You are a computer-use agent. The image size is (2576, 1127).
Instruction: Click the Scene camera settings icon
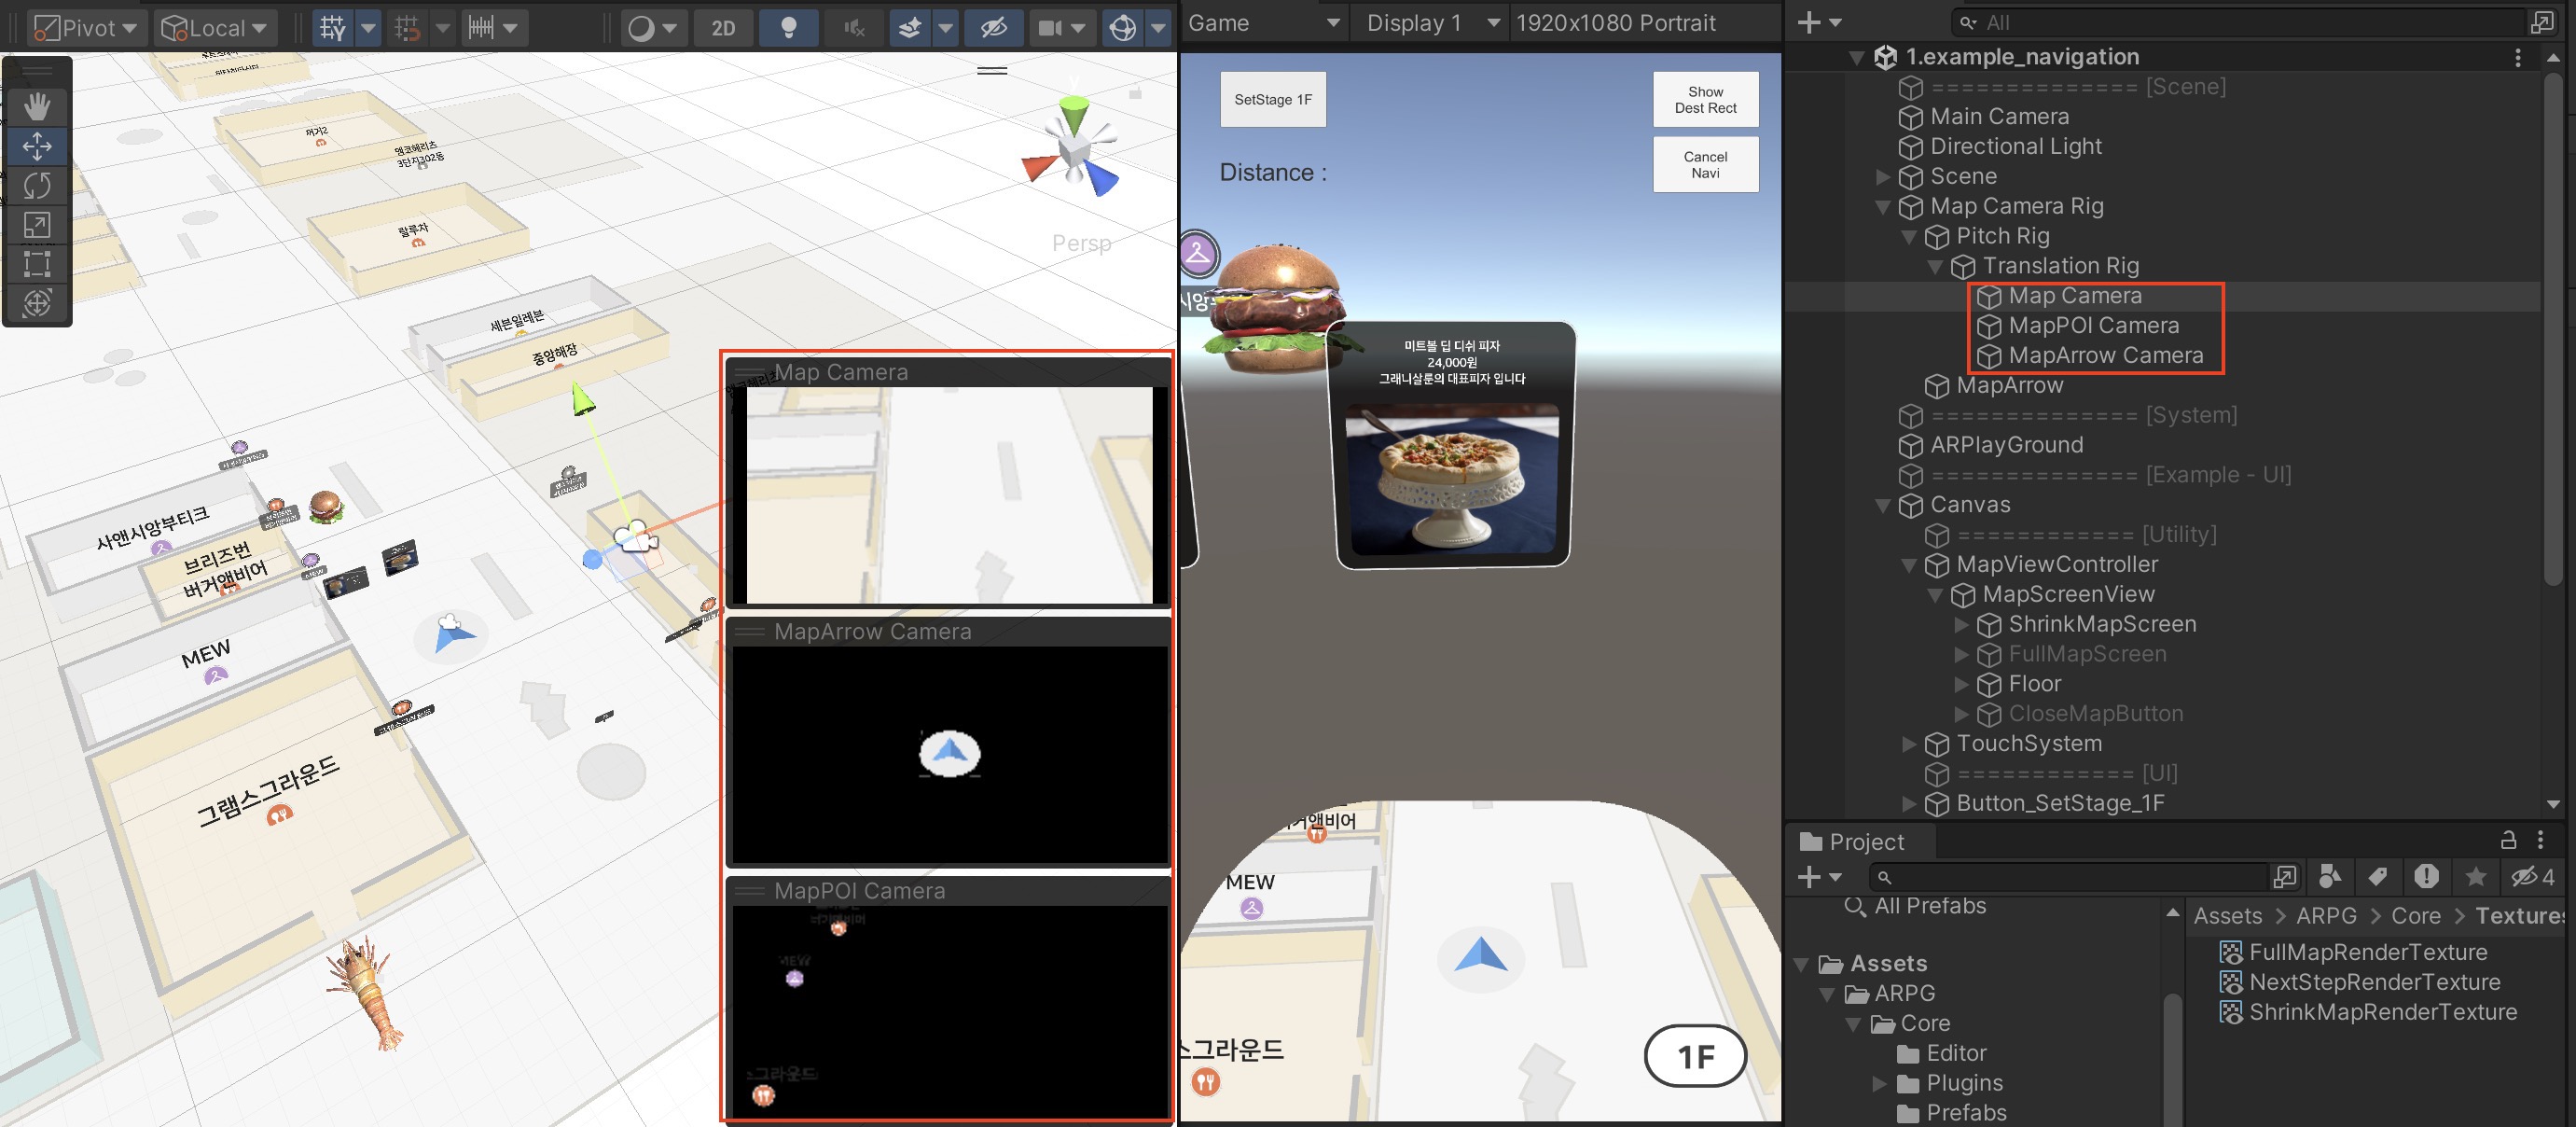click(1049, 28)
